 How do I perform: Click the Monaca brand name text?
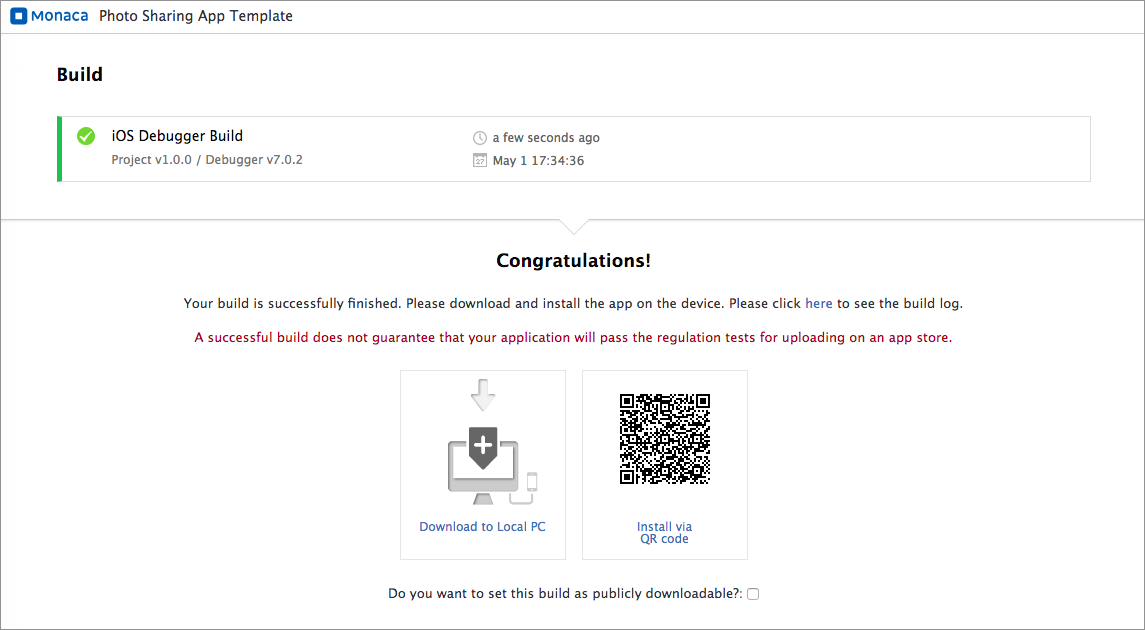point(60,16)
